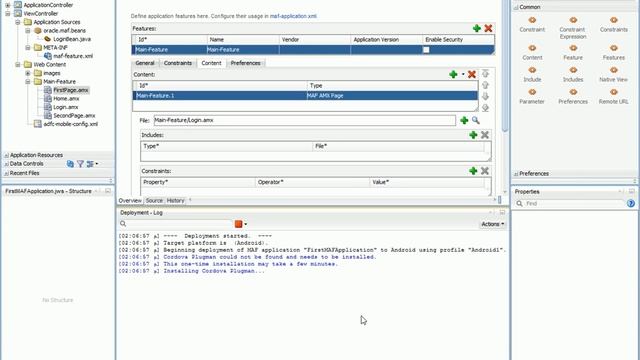
Task: Select the Overview editor tab
Action: [x=130, y=200]
